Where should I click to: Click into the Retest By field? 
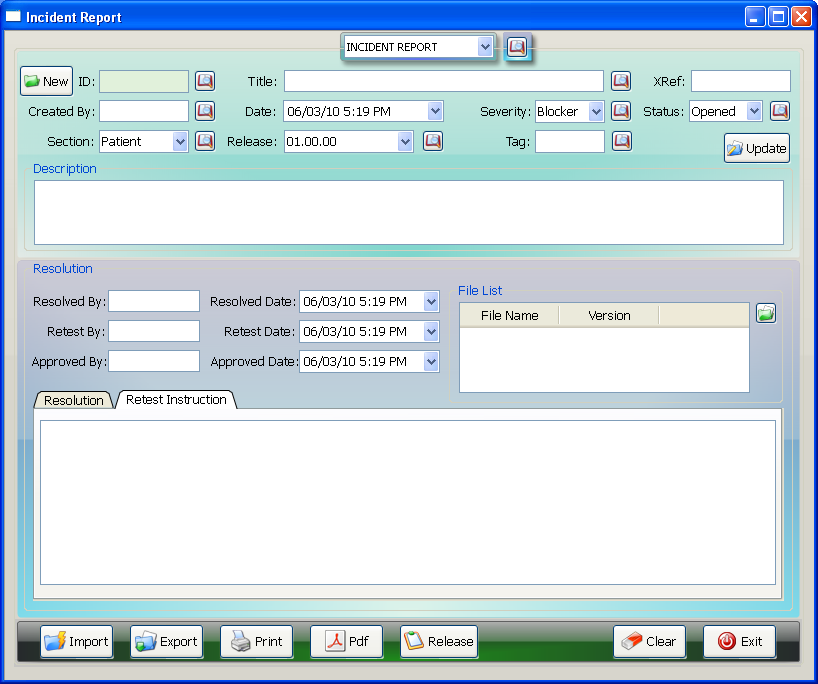pyautogui.click(x=154, y=331)
